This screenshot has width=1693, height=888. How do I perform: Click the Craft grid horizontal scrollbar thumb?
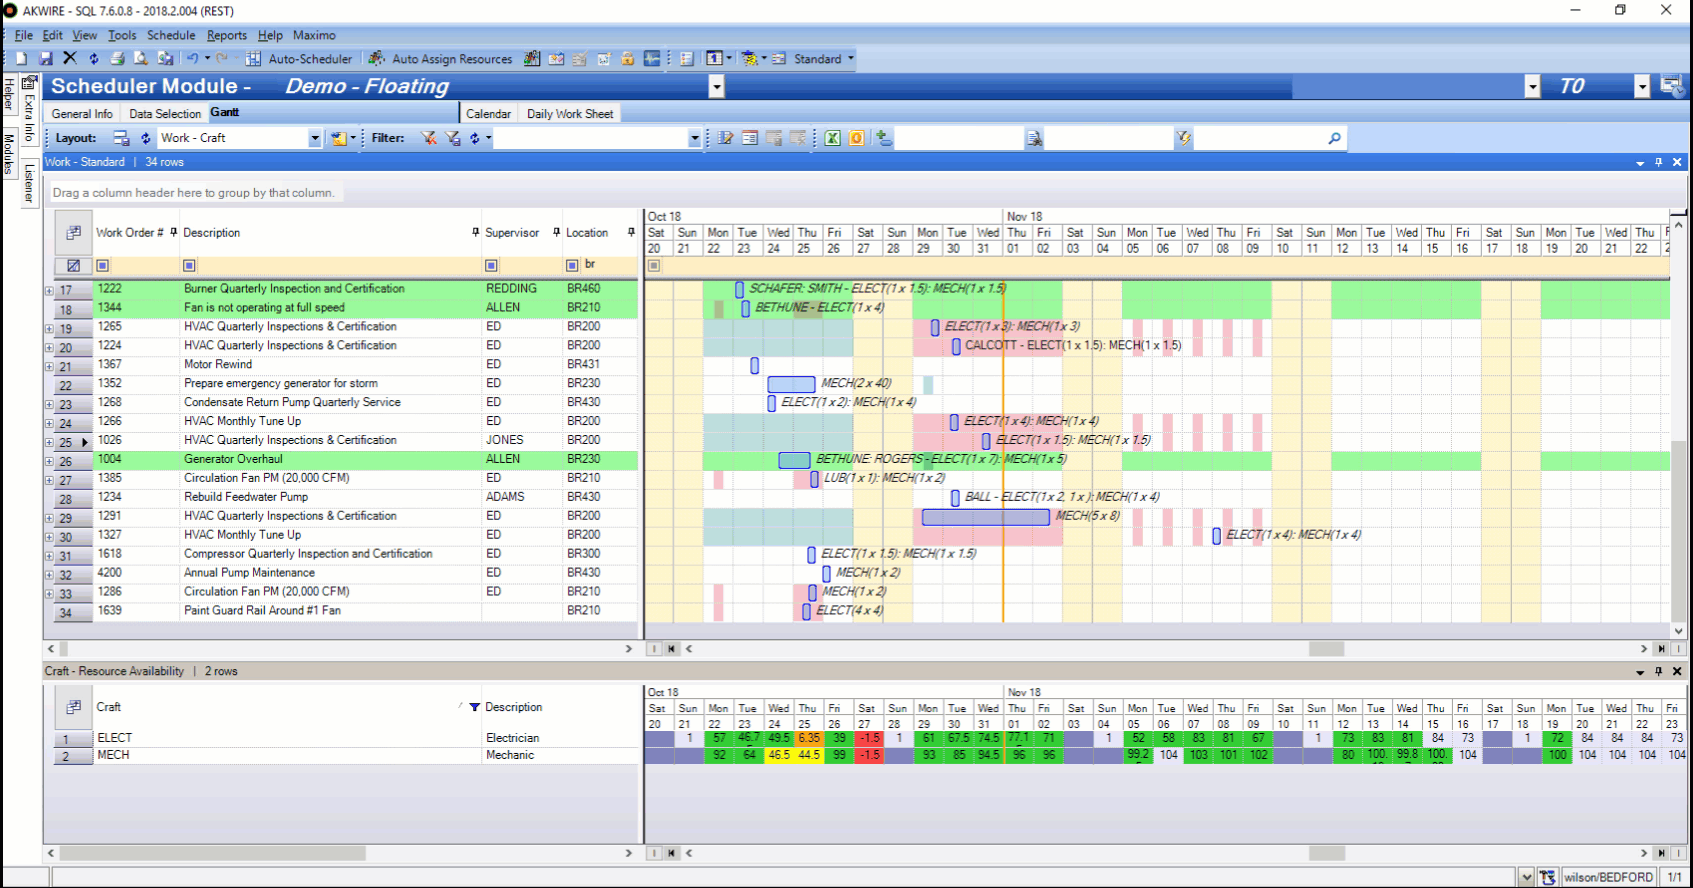pos(212,853)
